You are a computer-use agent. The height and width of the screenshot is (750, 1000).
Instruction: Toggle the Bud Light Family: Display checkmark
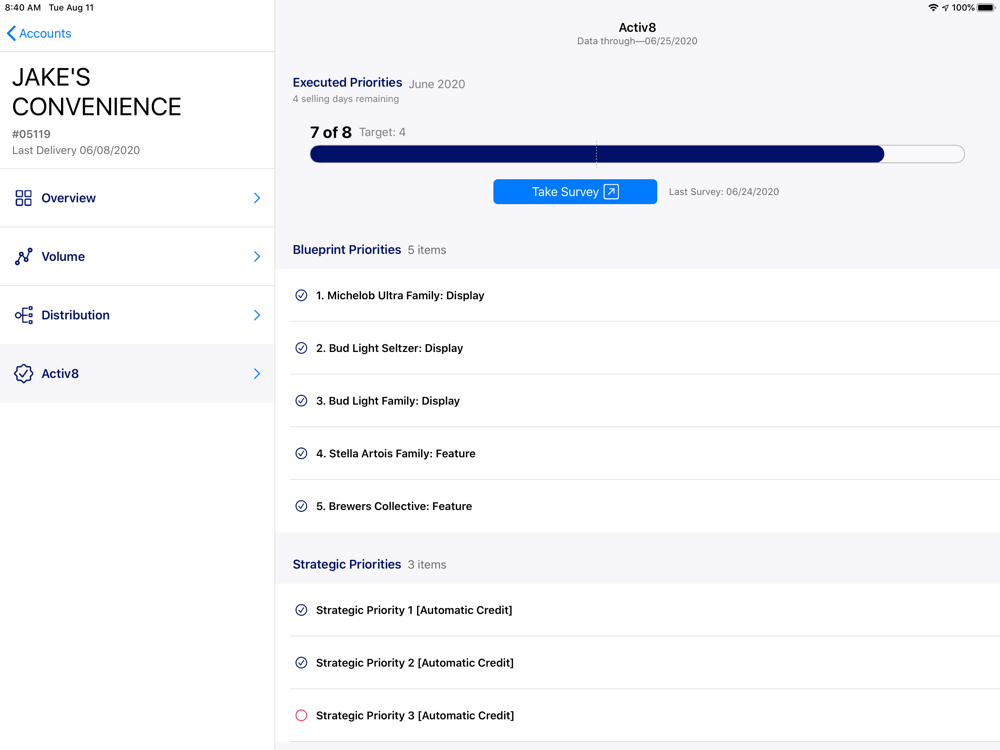tap(301, 401)
